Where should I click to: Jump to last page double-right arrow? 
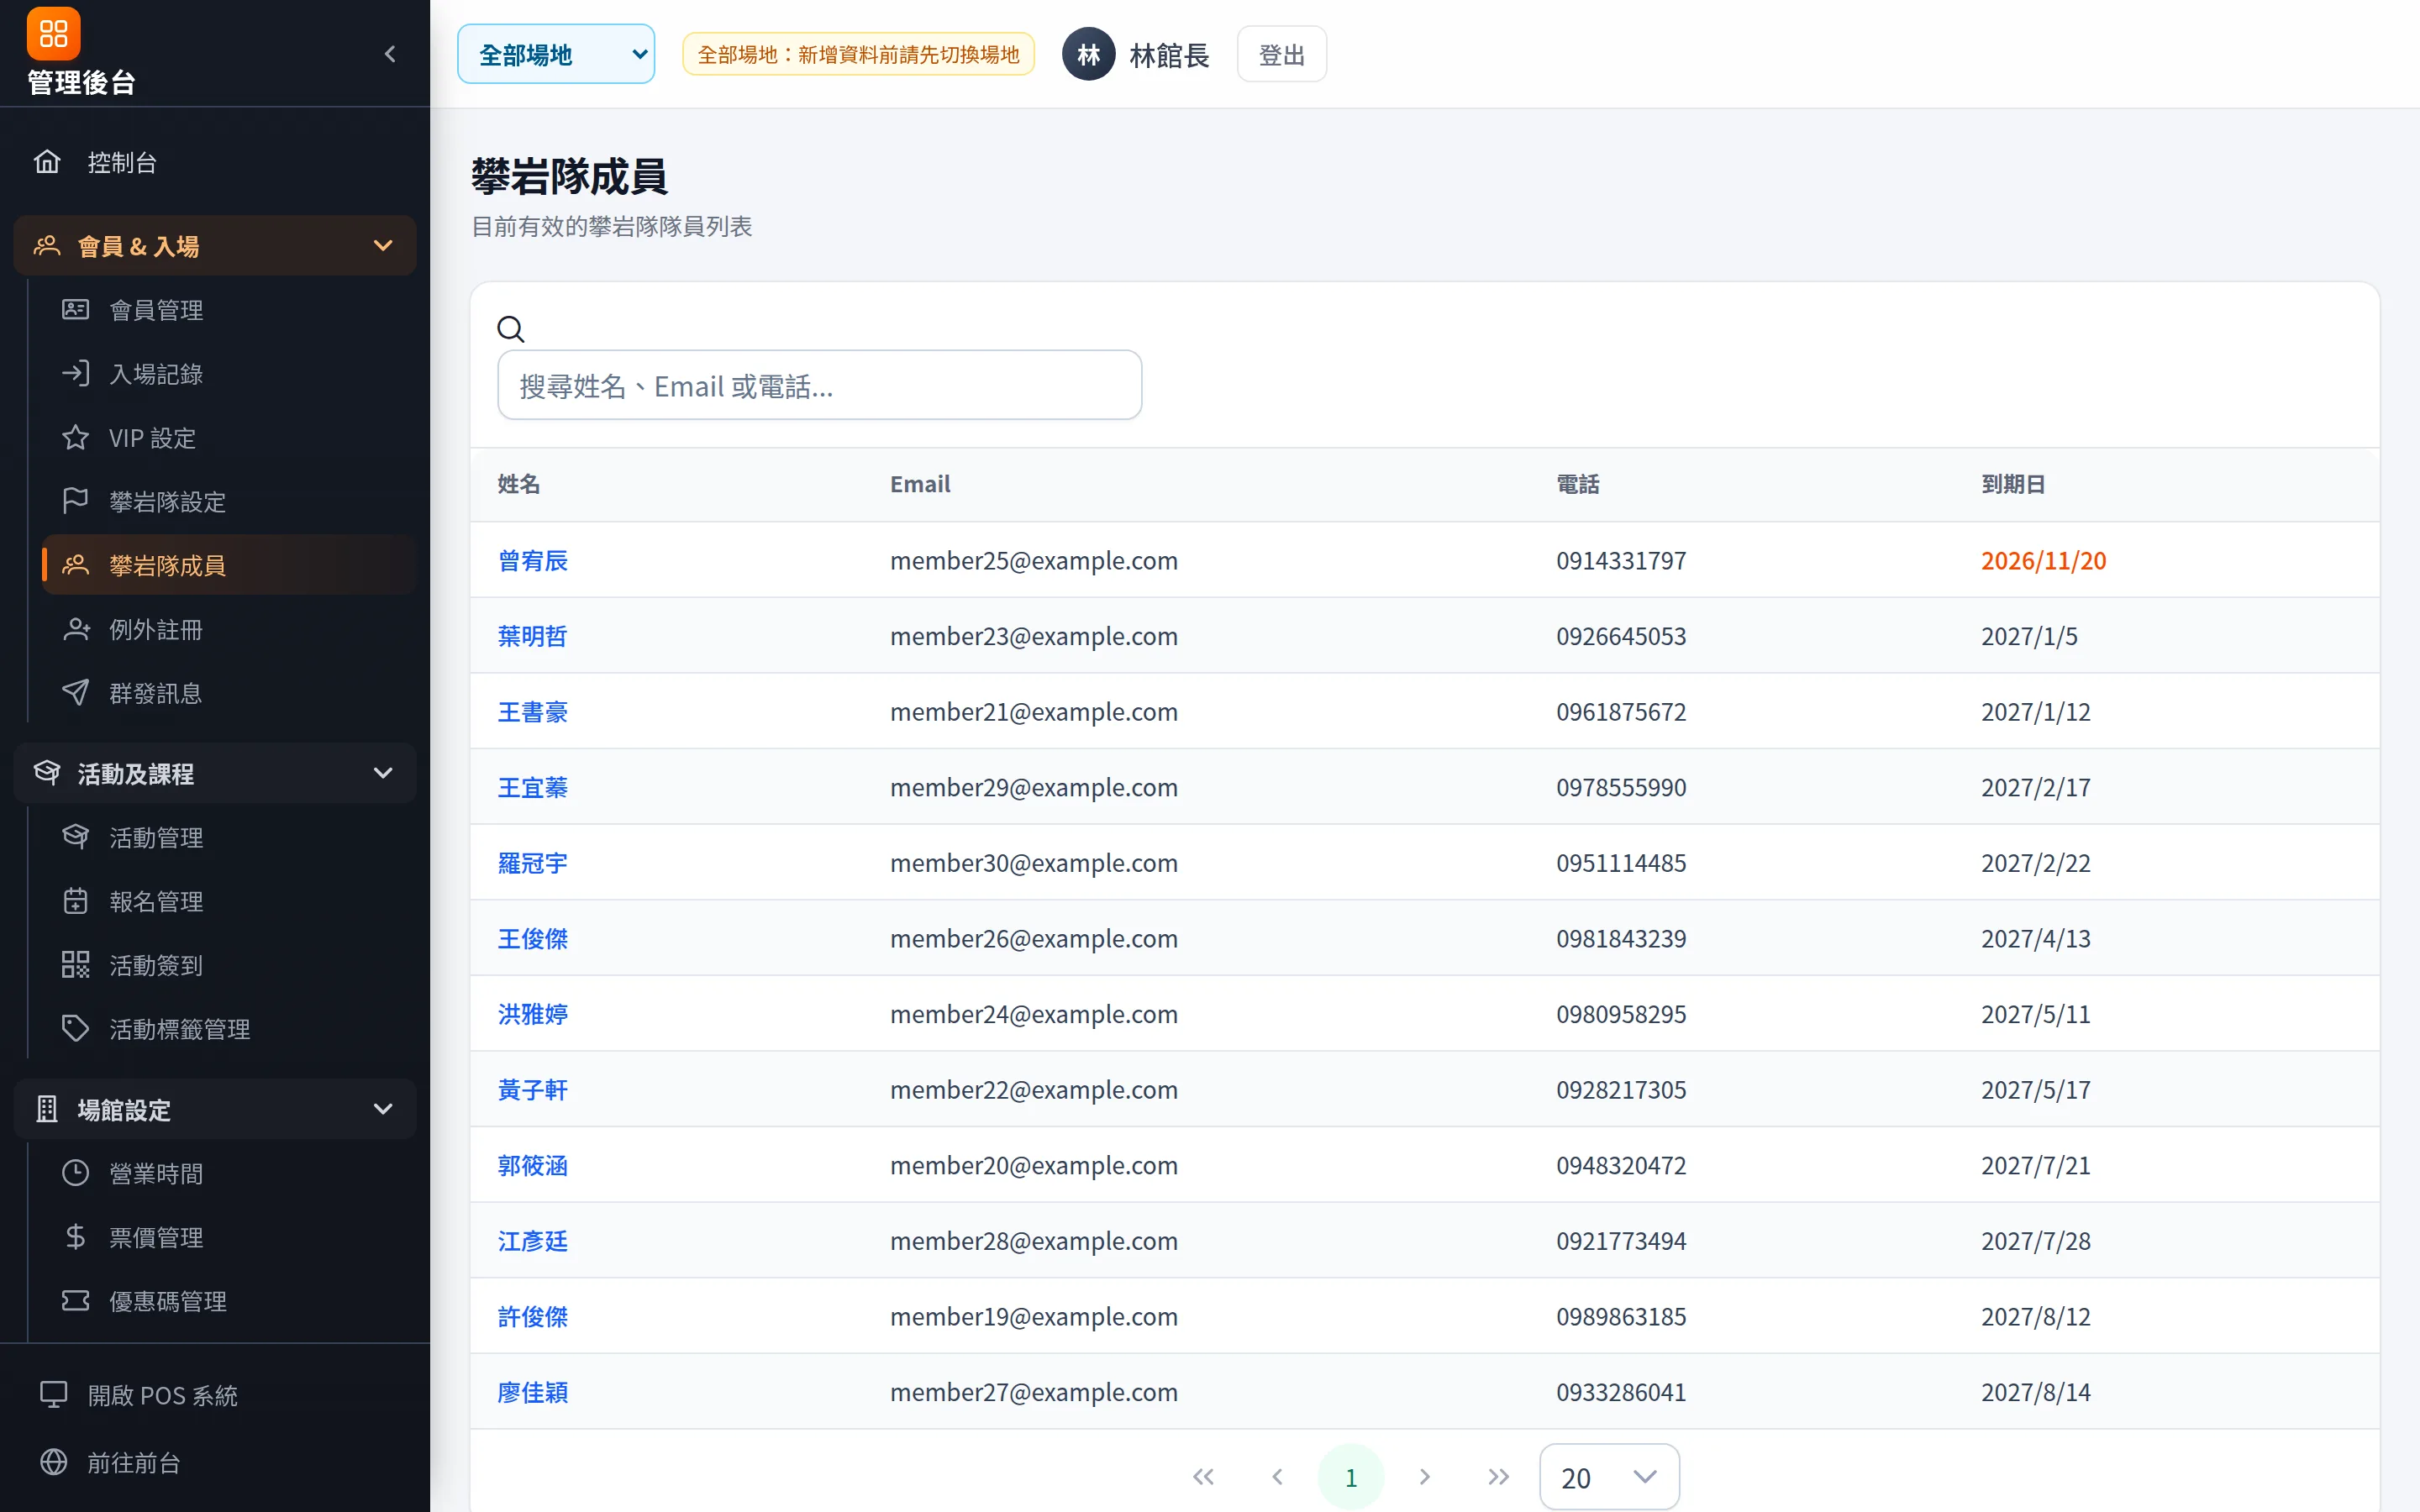click(x=1498, y=1477)
